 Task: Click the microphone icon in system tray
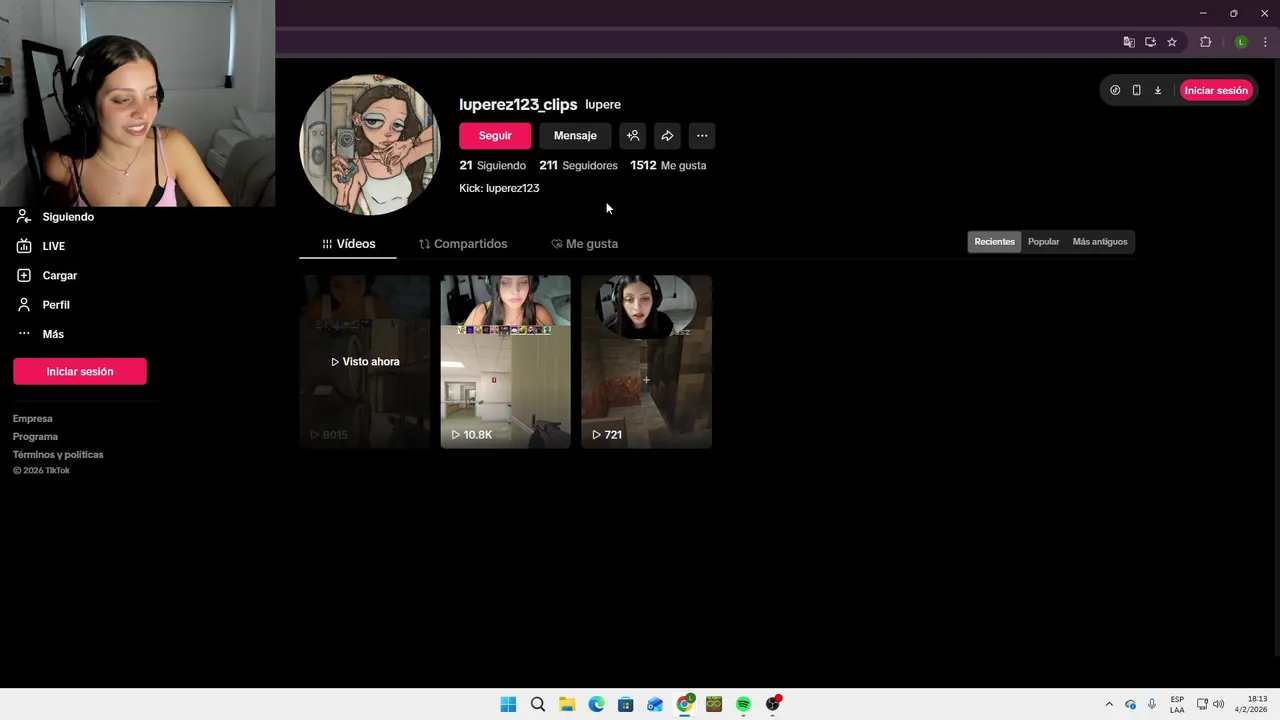click(1152, 705)
